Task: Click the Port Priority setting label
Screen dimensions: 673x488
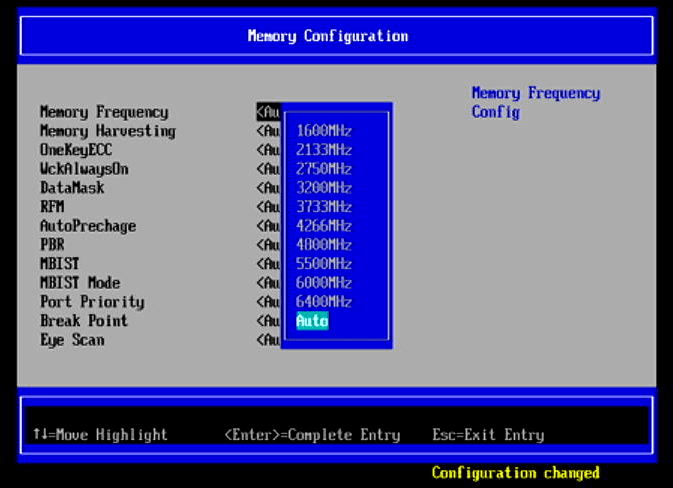Action: [92, 302]
